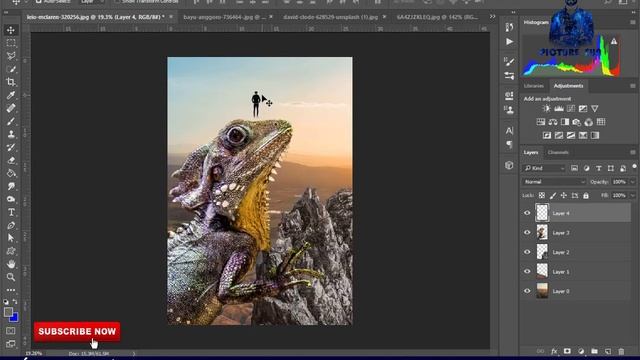
Task: Add a Color Lookup adjustment
Action: 601,122
